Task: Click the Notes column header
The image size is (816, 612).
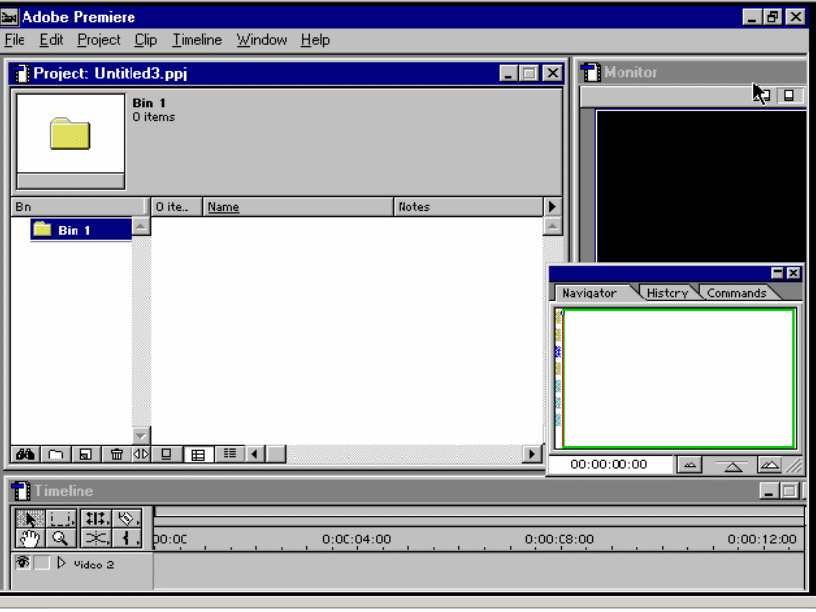Action: coord(468,207)
